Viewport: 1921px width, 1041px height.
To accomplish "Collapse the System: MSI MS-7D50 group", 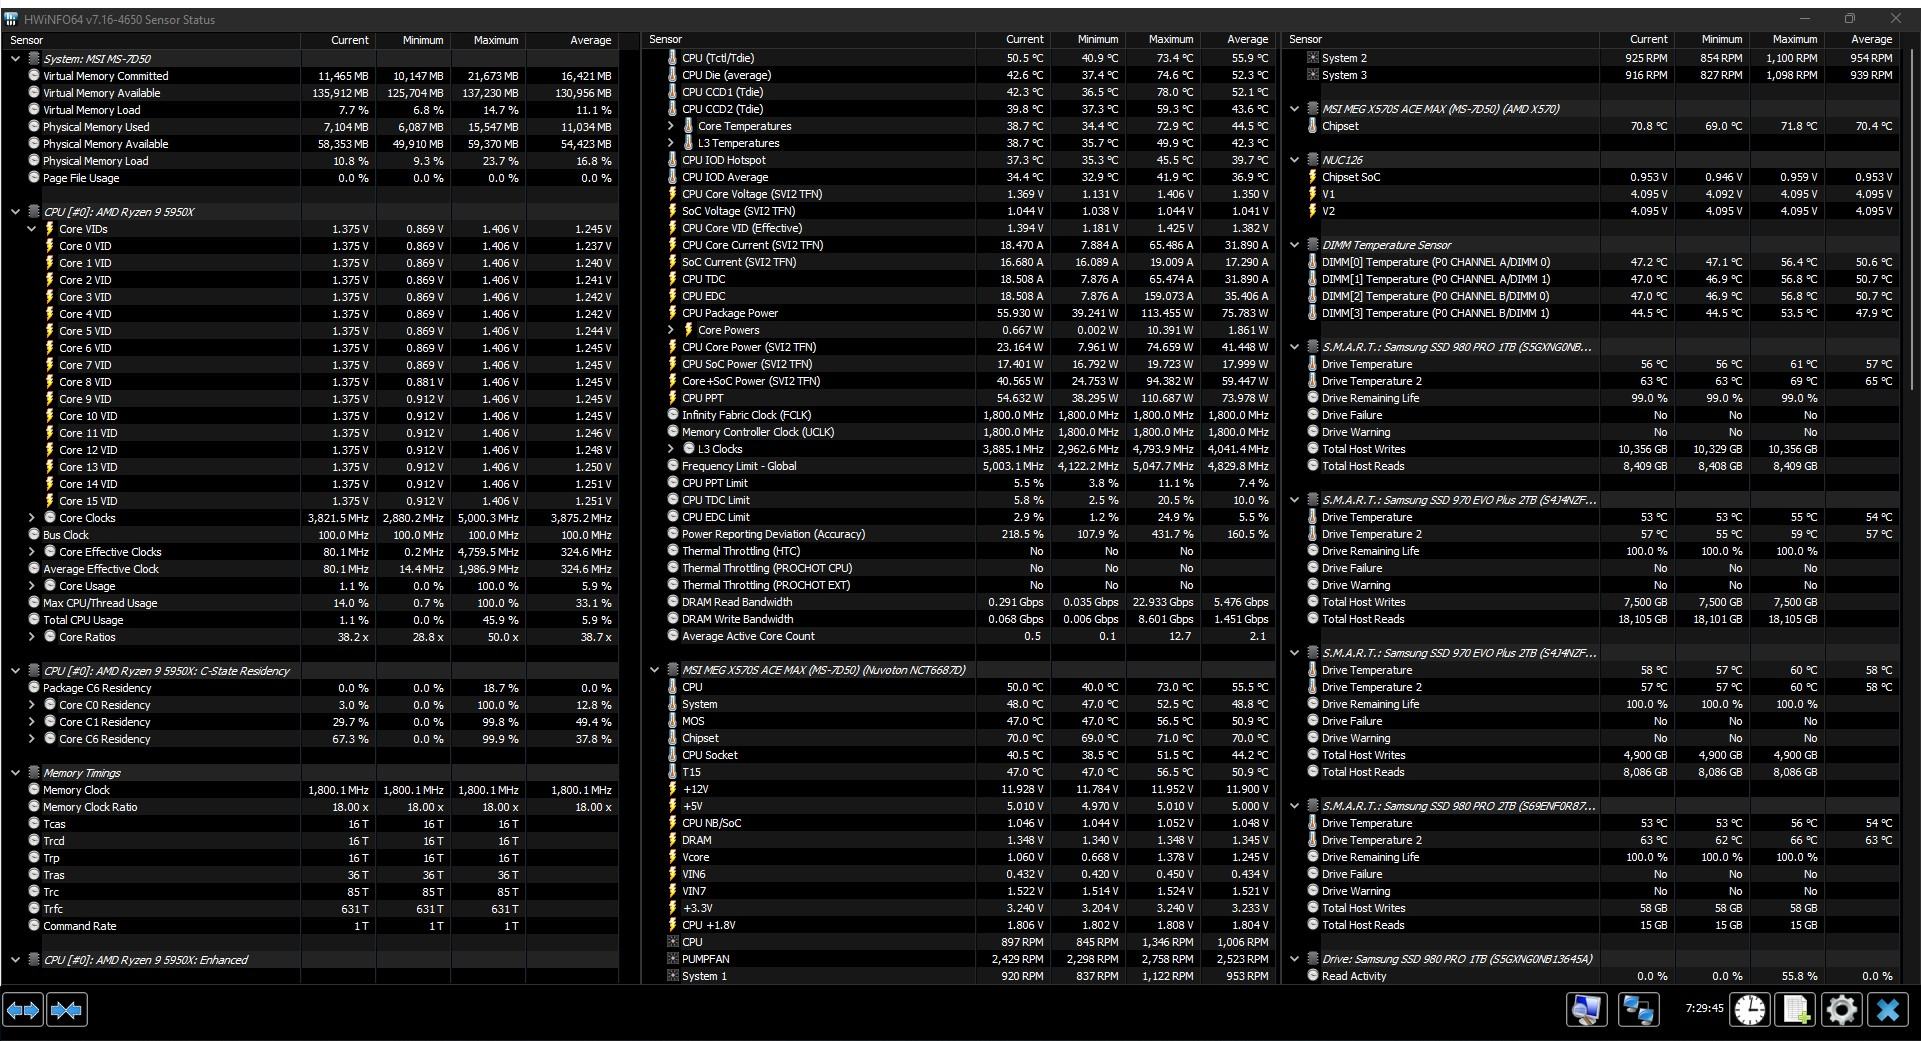I will (x=15, y=59).
